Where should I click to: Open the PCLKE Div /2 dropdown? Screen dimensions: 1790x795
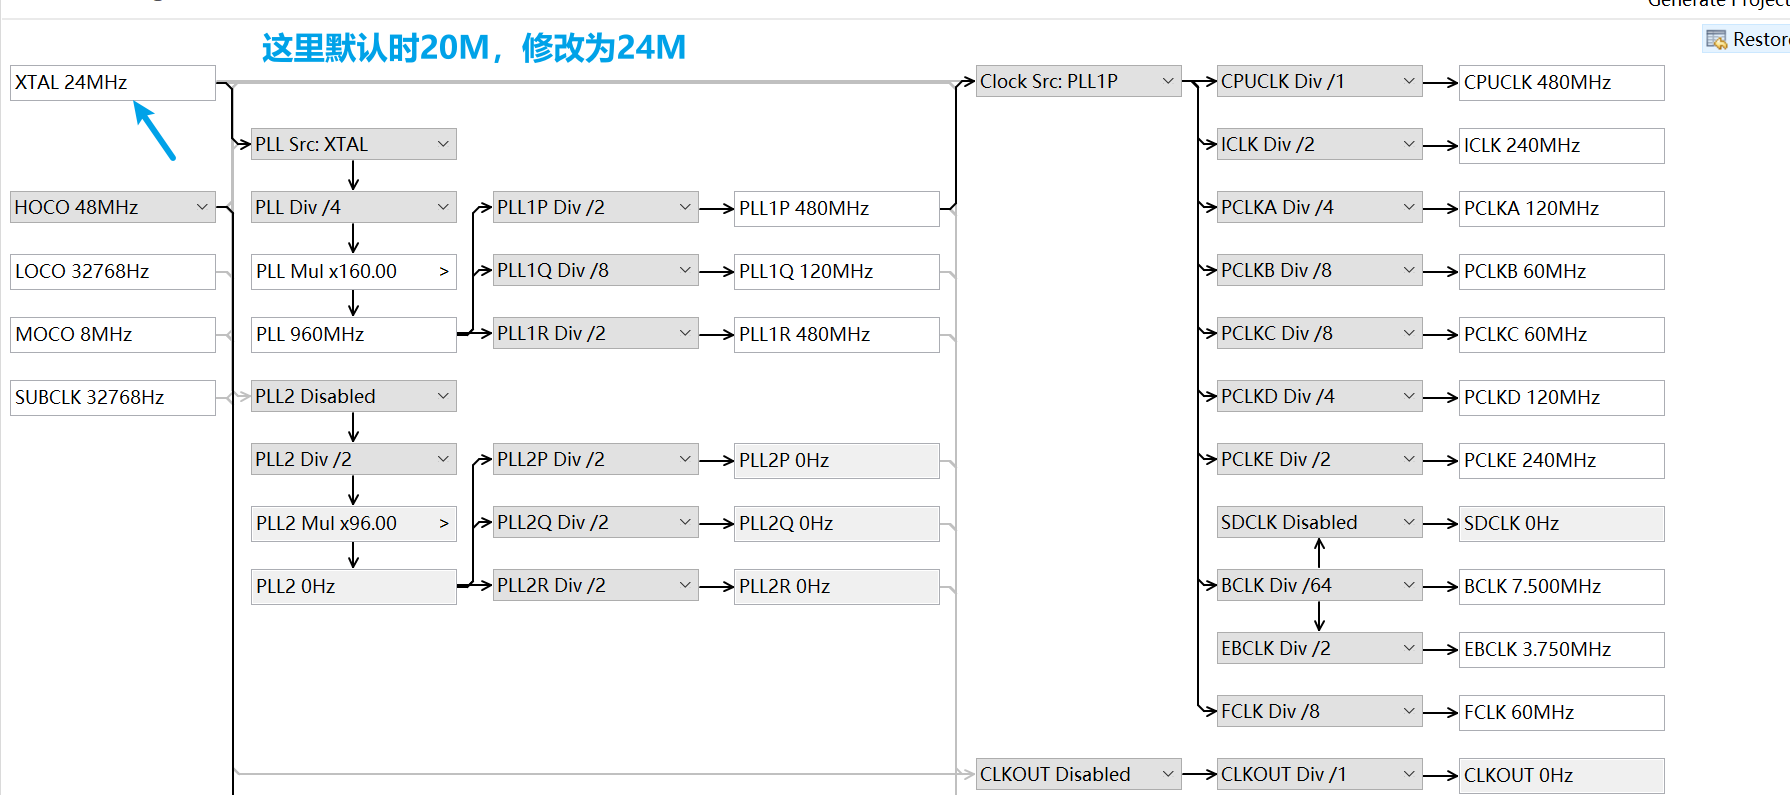coord(1320,459)
